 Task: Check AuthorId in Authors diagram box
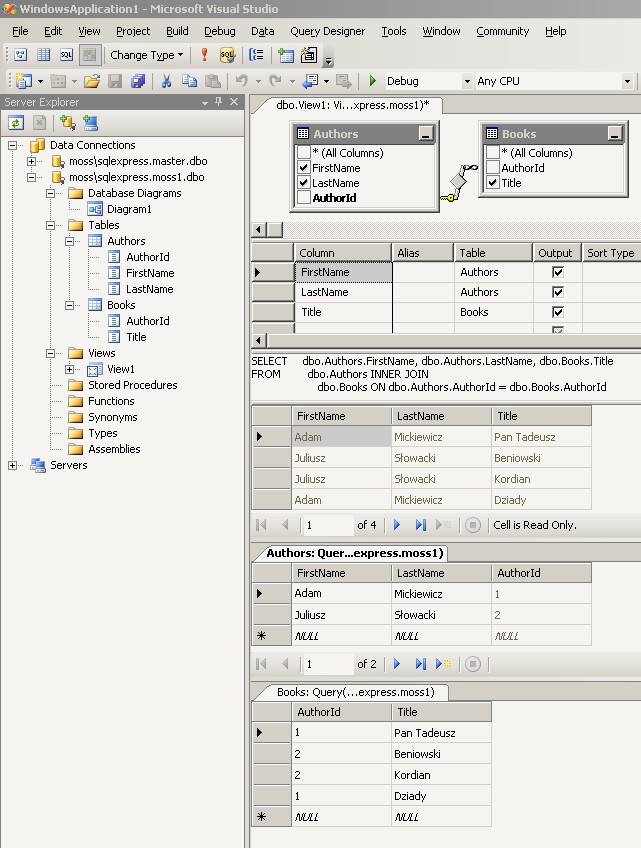click(x=304, y=198)
